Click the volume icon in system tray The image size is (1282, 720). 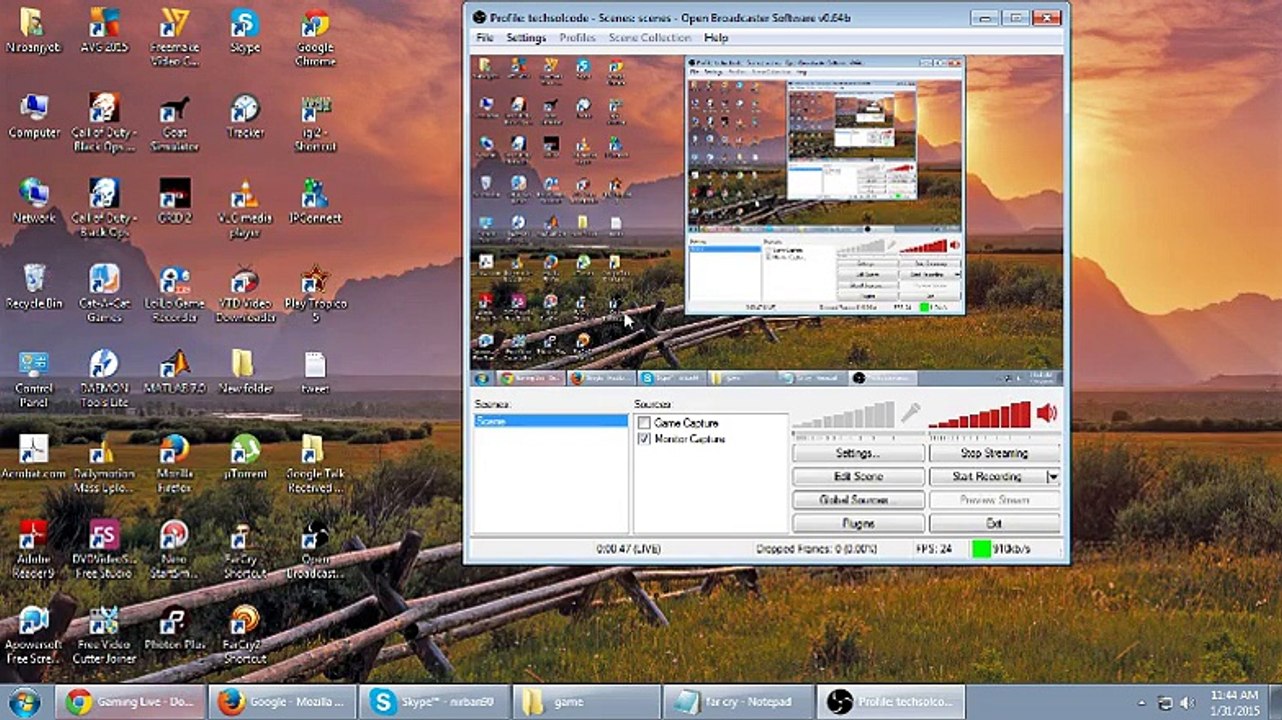1188,703
